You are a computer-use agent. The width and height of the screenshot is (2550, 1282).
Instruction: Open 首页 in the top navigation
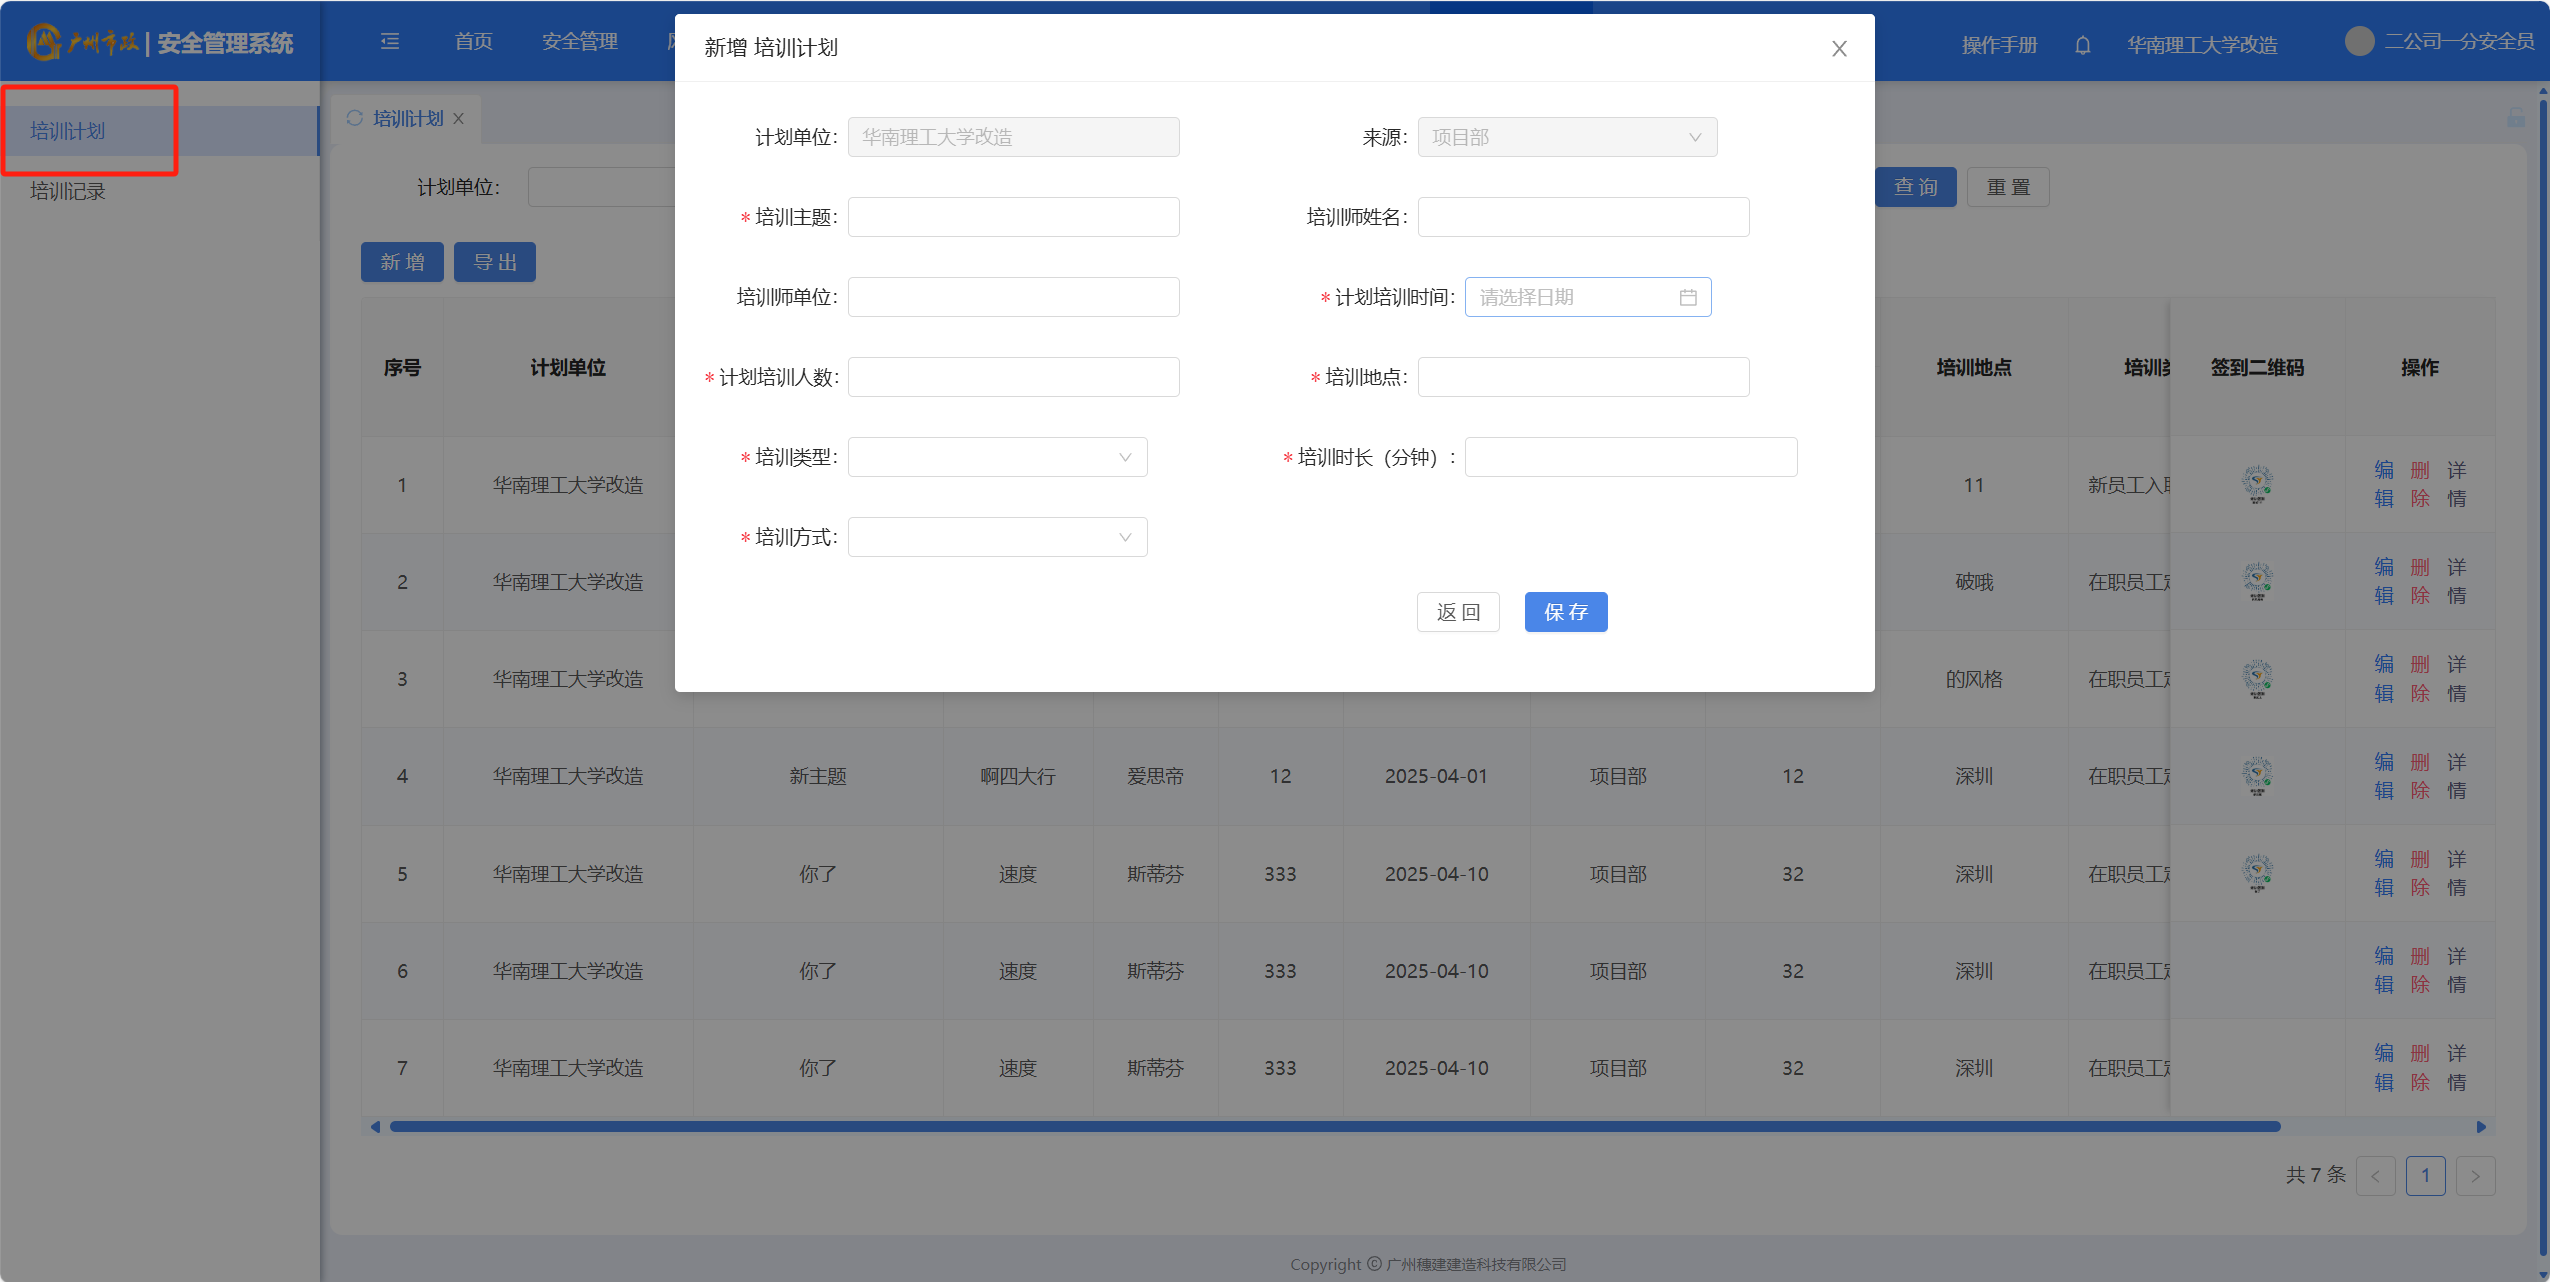[473, 41]
